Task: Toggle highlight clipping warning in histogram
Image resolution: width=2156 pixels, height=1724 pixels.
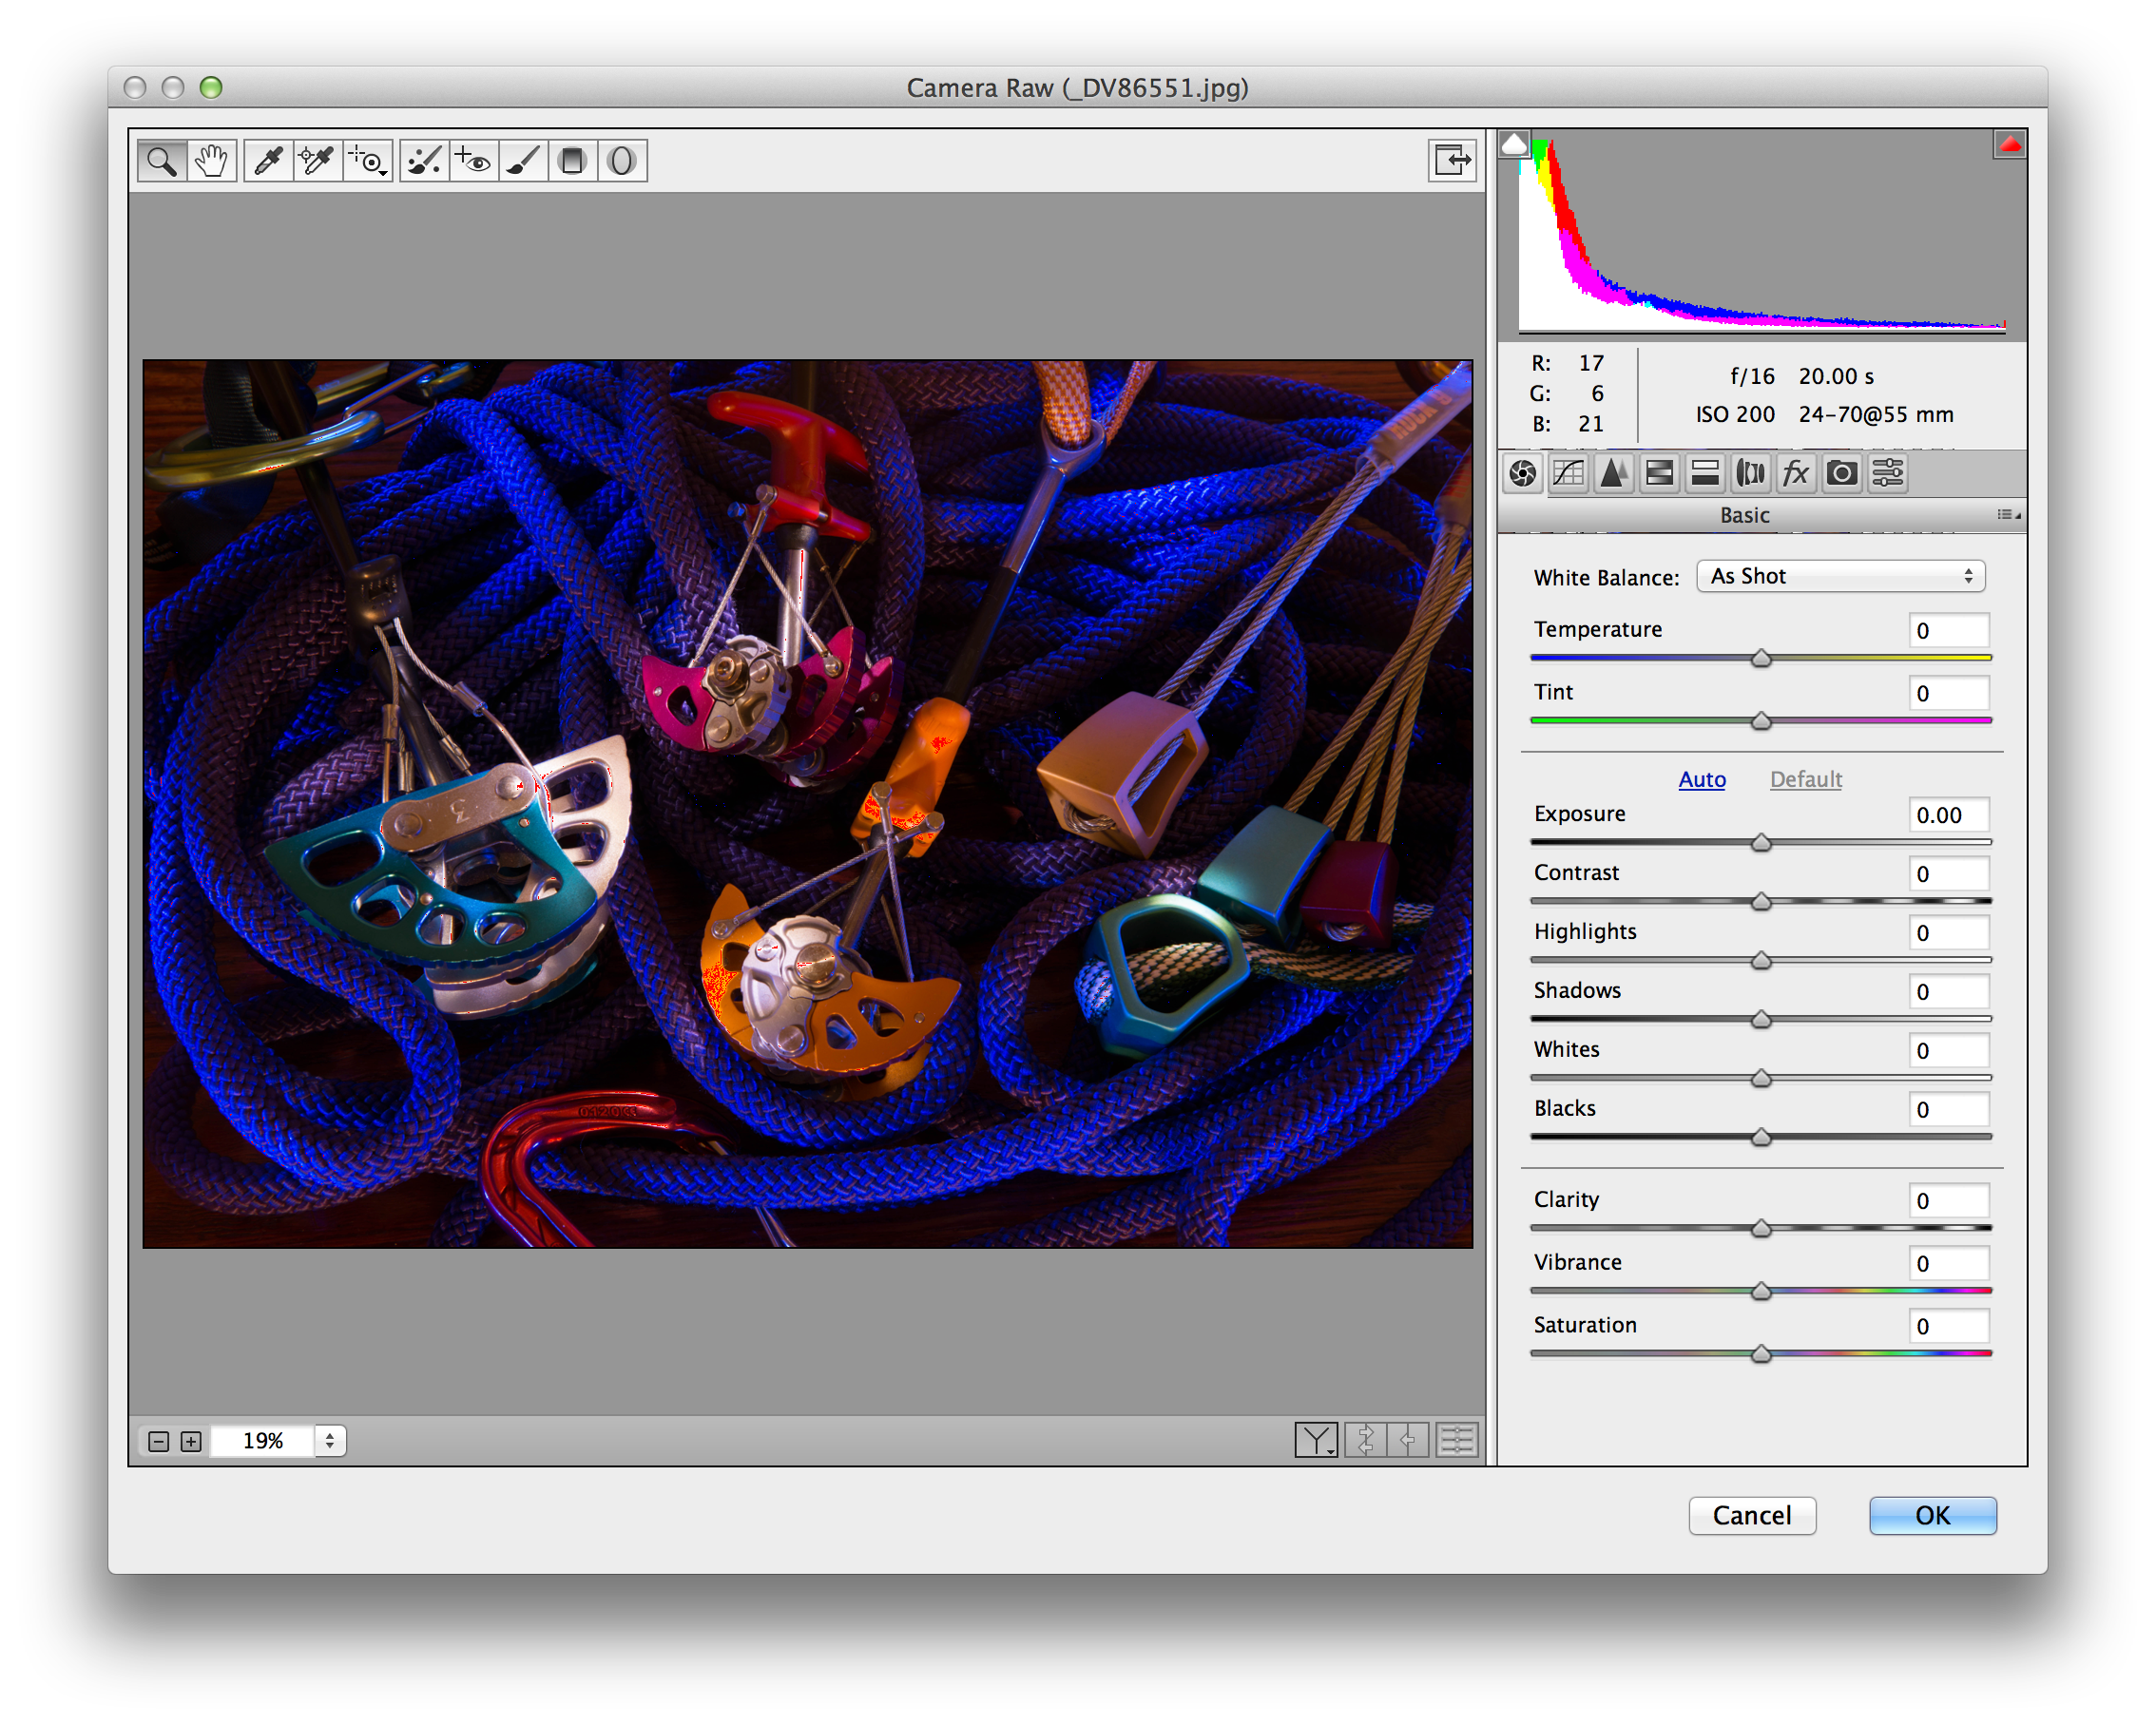Action: [x=2009, y=145]
